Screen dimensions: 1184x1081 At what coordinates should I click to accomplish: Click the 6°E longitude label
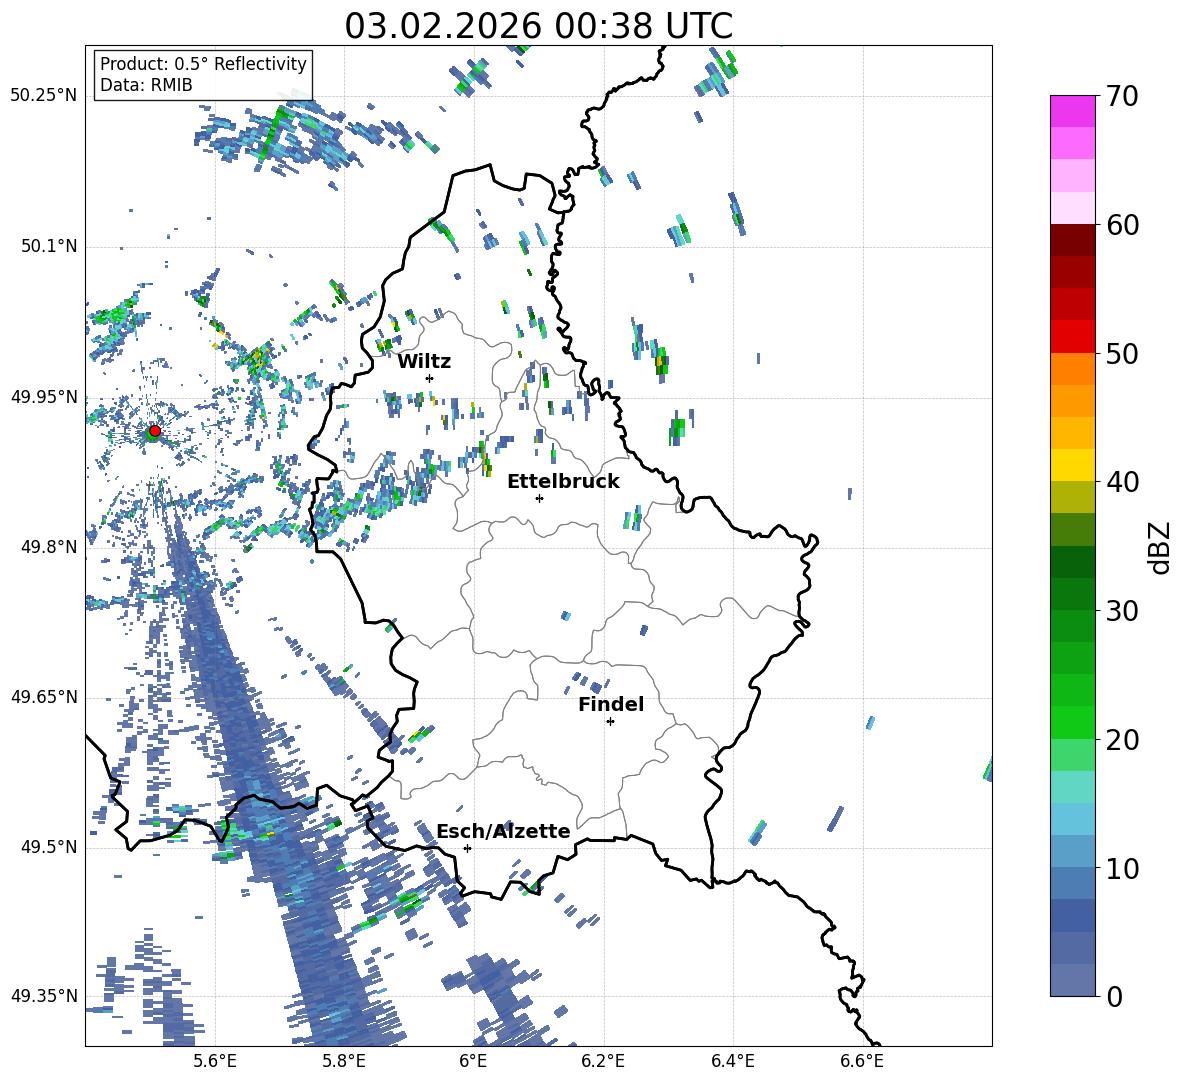click(473, 1061)
